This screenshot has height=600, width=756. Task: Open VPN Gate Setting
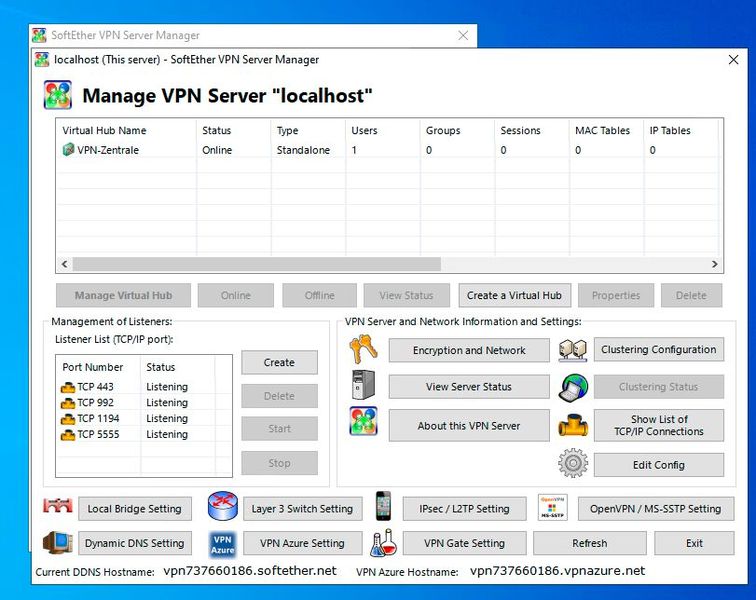click(x=464, y=543)
